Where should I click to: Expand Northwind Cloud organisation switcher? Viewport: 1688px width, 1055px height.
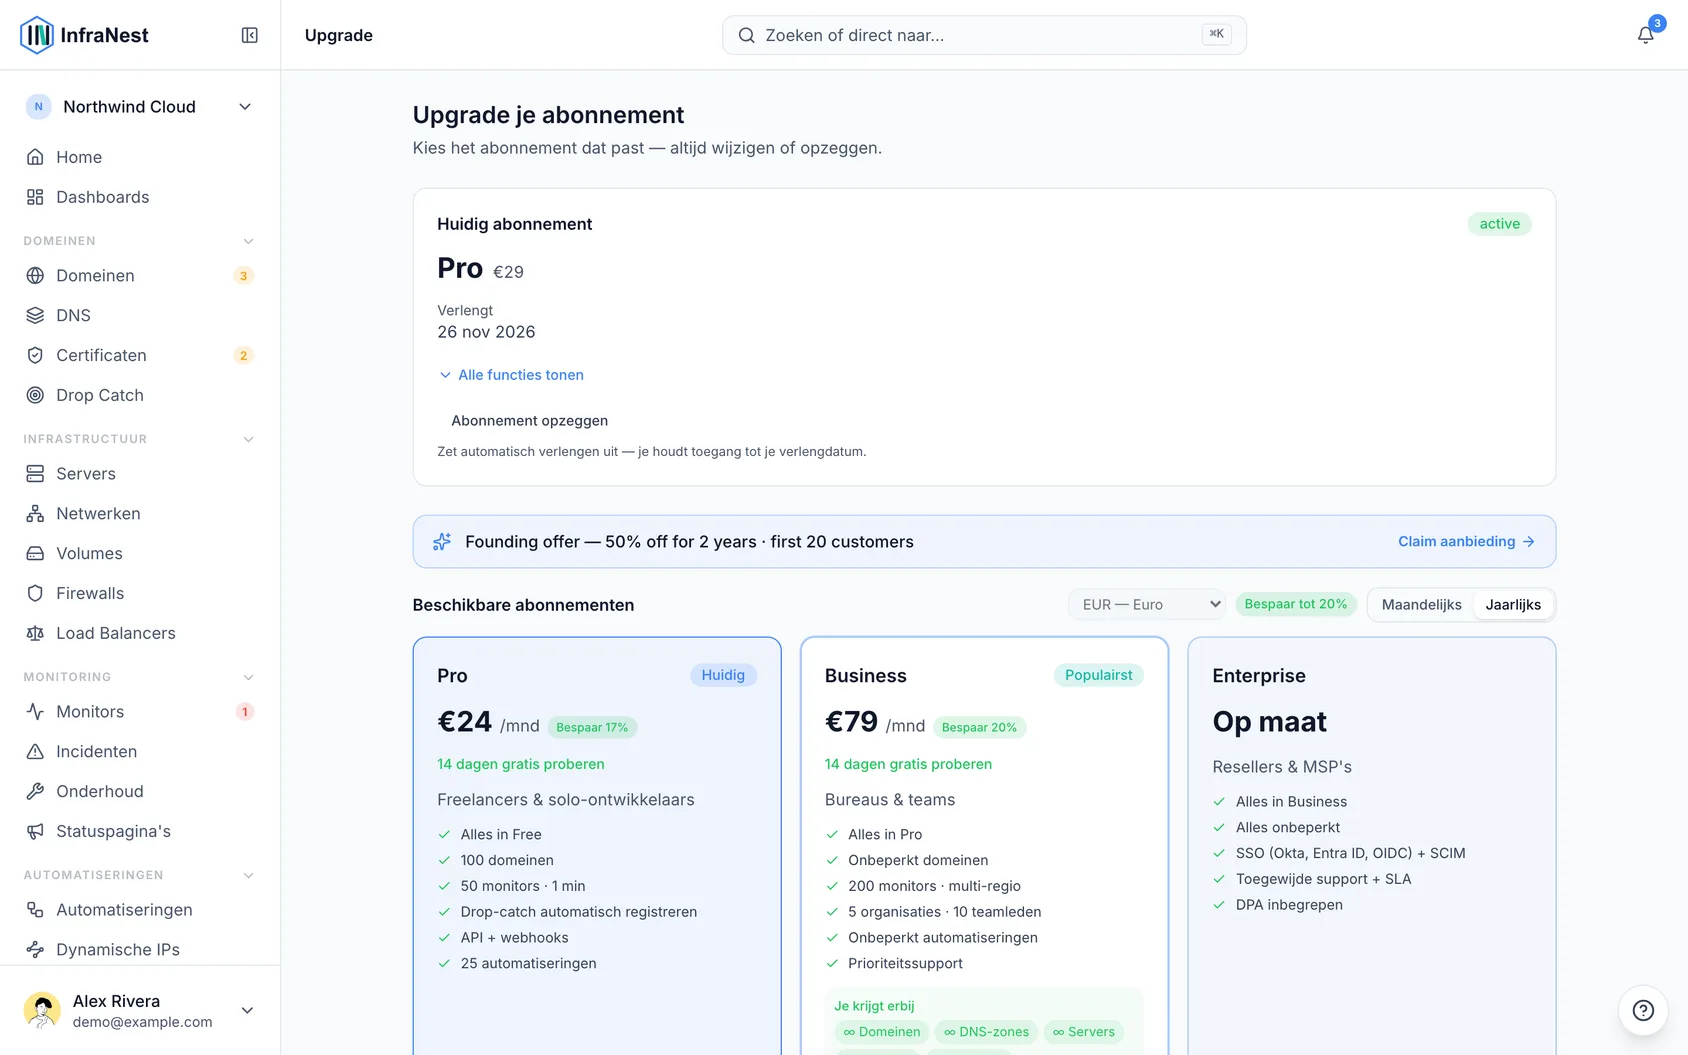click(x=140, y=107)
